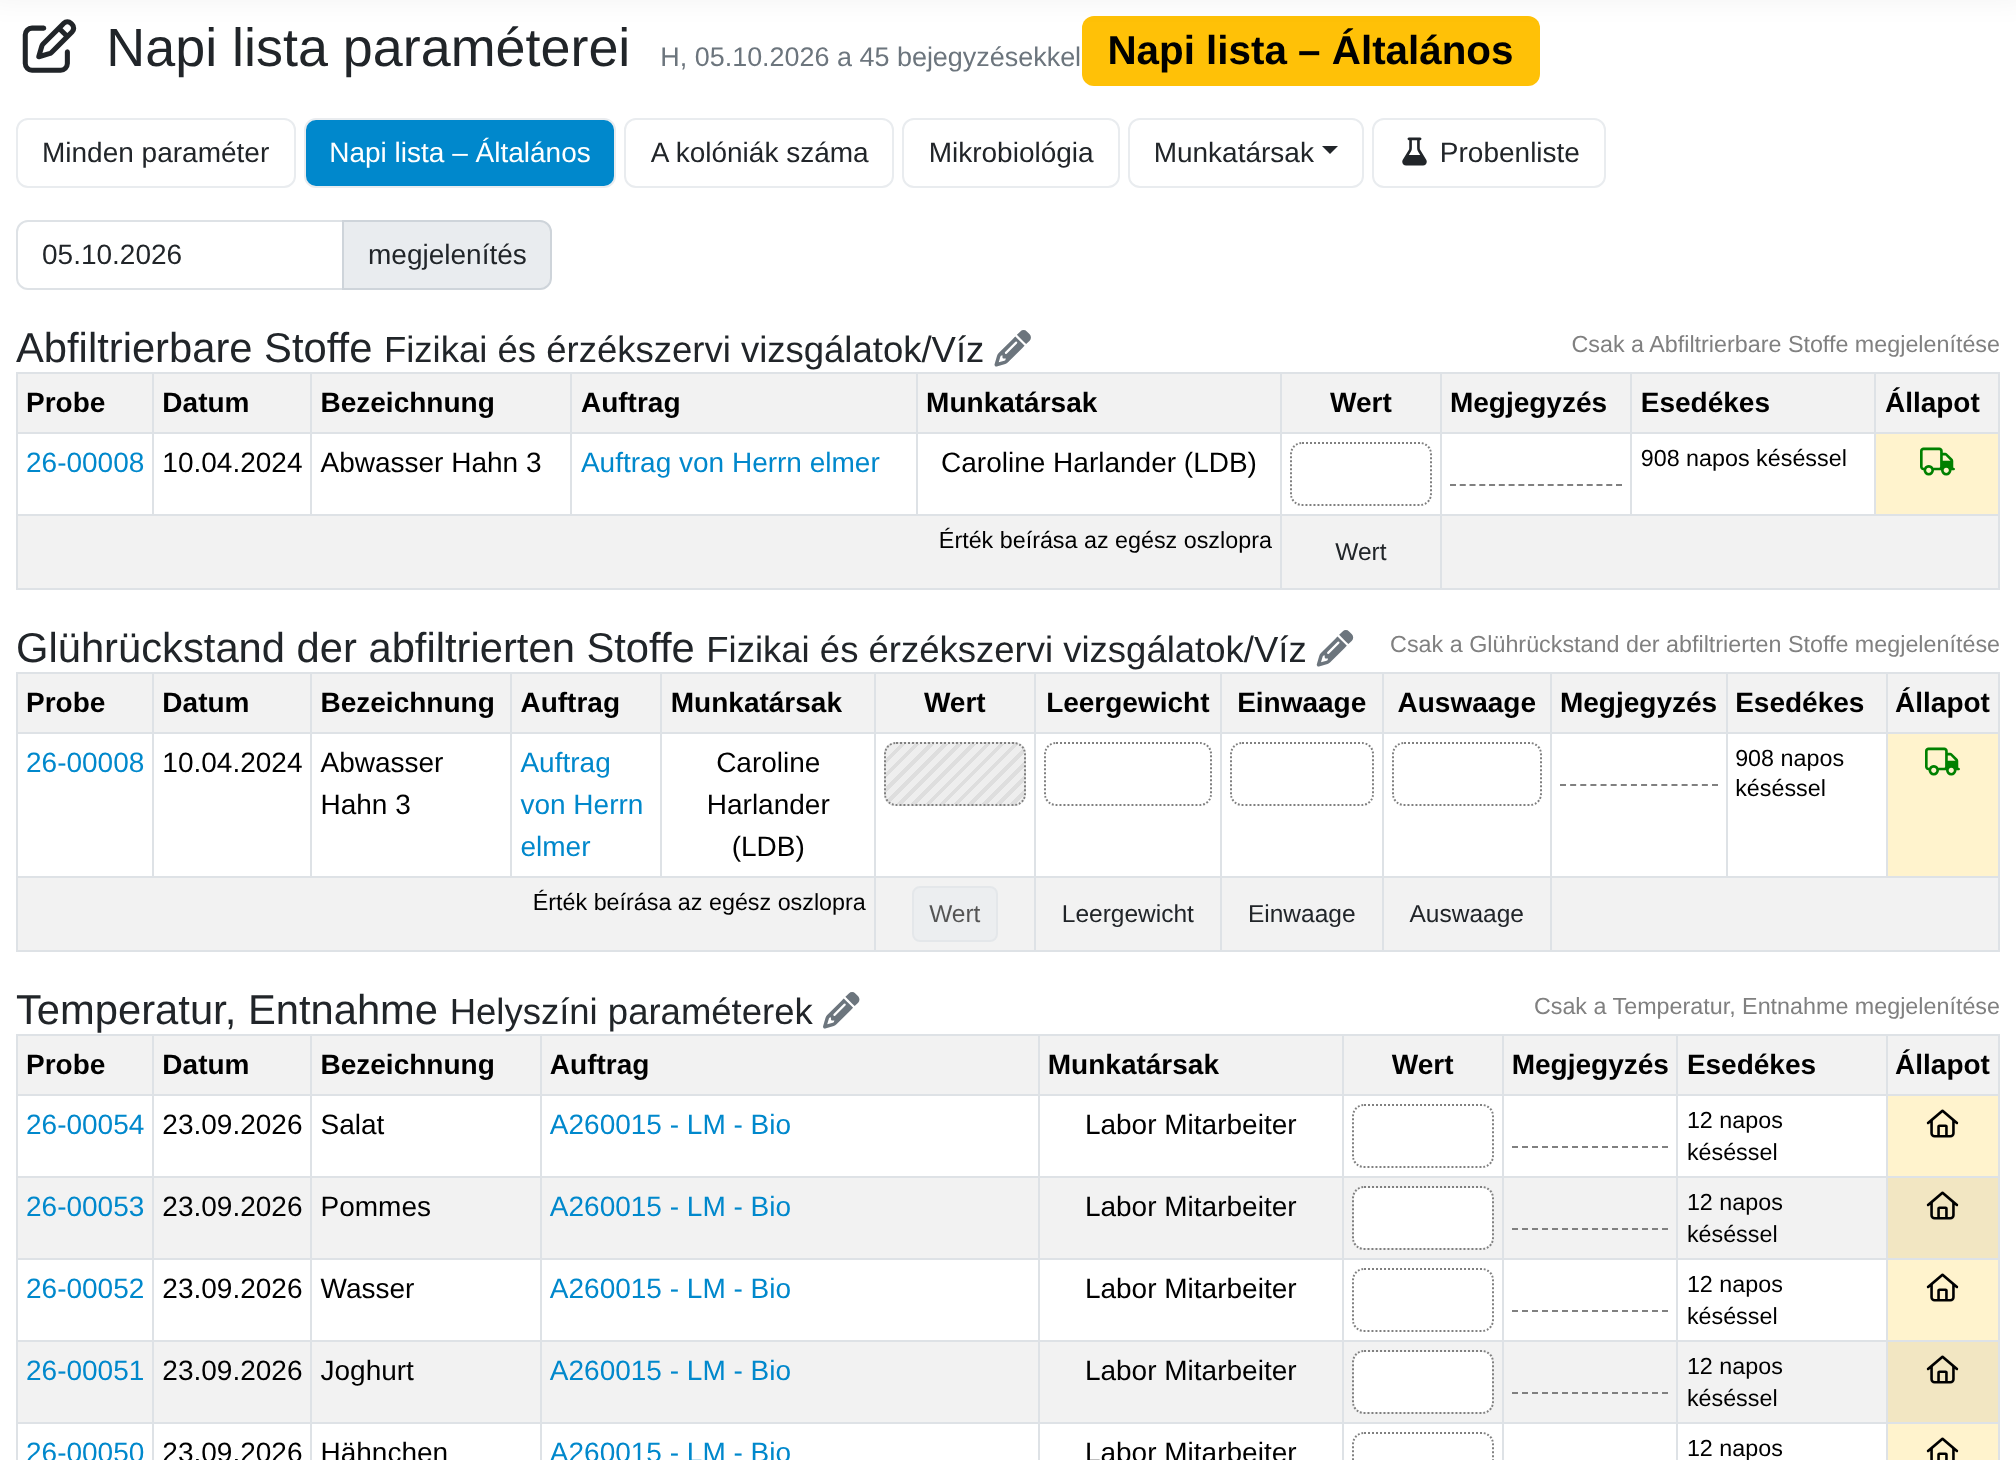Click the Wert input in Abfiltrierbare Stoffe row
Viewport: 2016px width, 1460px height.
pos(1360,474)
